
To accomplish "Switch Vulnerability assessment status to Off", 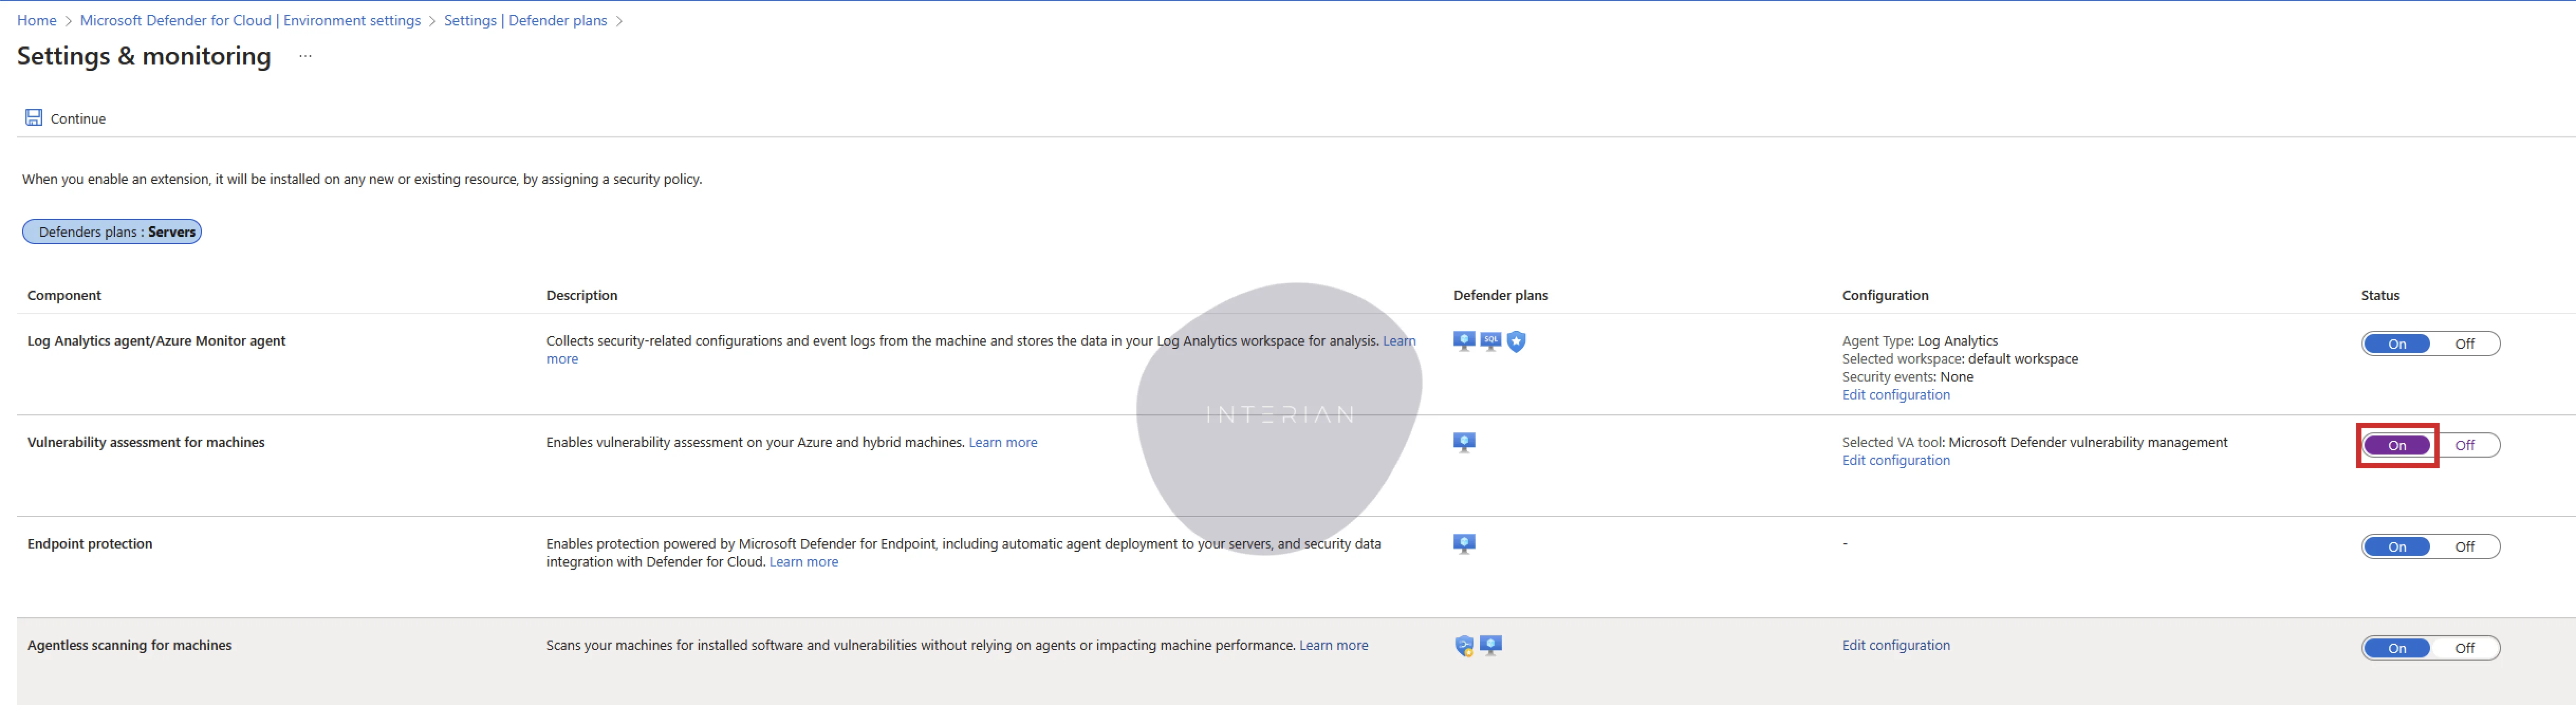I will 2464,445.
